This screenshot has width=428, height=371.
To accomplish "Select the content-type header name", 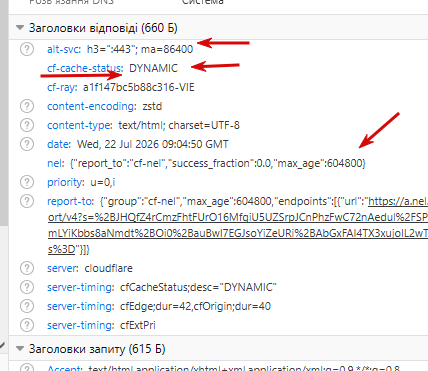I will coord(79,125).
